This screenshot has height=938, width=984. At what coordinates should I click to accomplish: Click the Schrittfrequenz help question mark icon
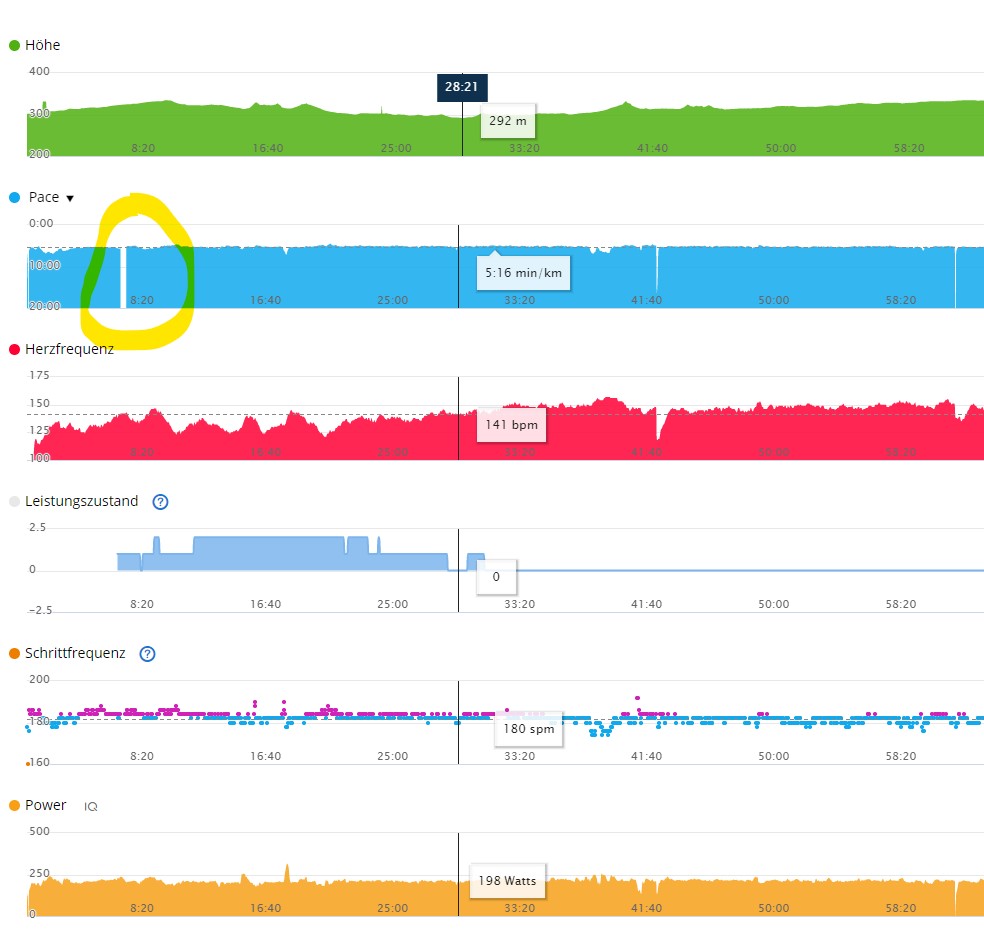tap(147, 654)
